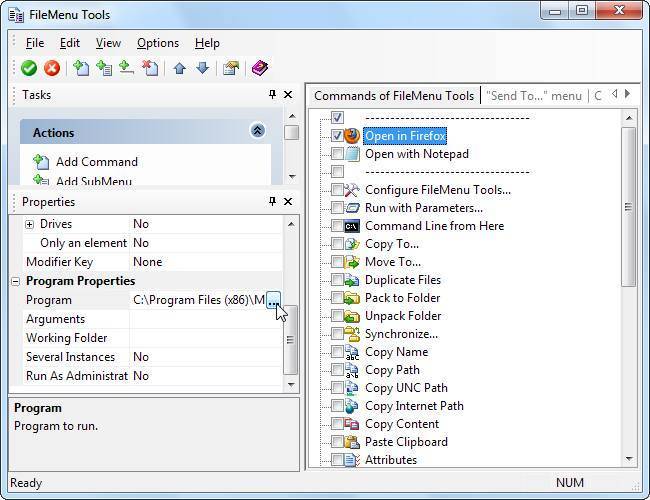
Task: Click the Notepad icon beside Open with Notepad
Action: point(352,154)
